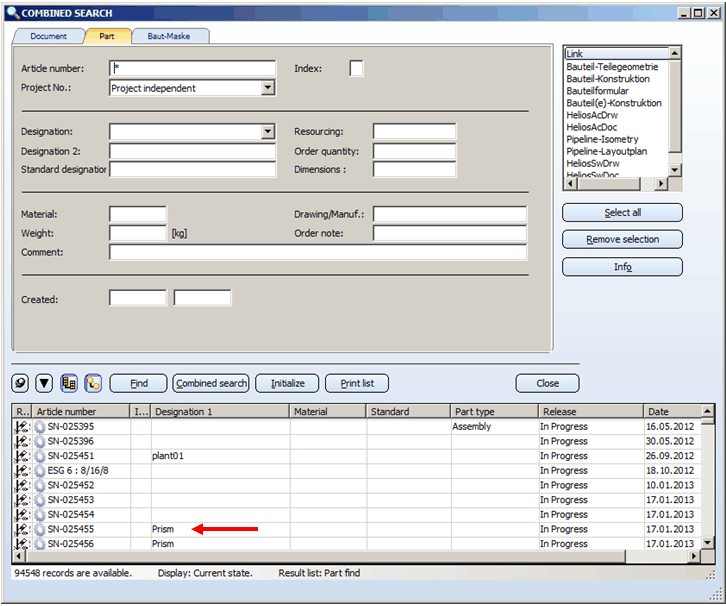Click the black down-triangle icon button
The width and height of the screenshot is (726, 606).
click(44, 383)
